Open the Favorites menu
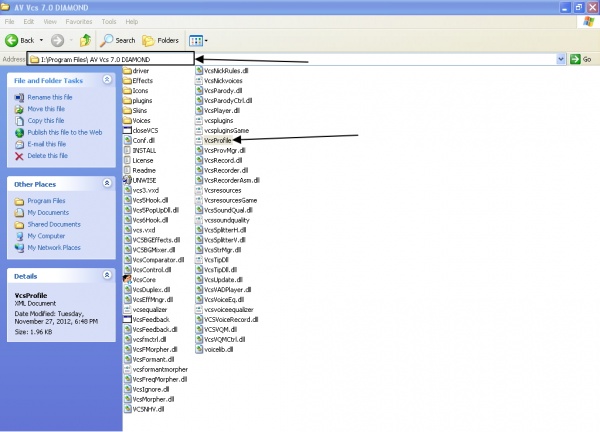The height and width of the screenshot is (432, 600). click(x=79, y=21)
